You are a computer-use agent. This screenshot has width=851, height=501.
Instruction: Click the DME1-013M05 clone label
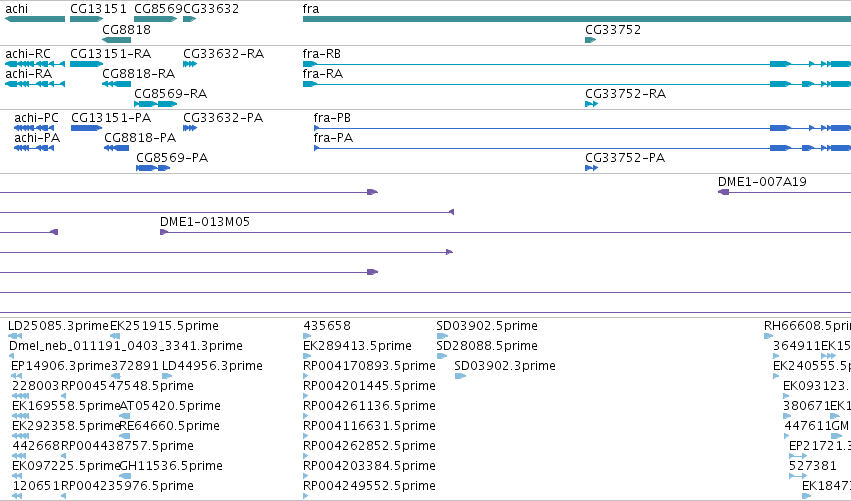205,221
